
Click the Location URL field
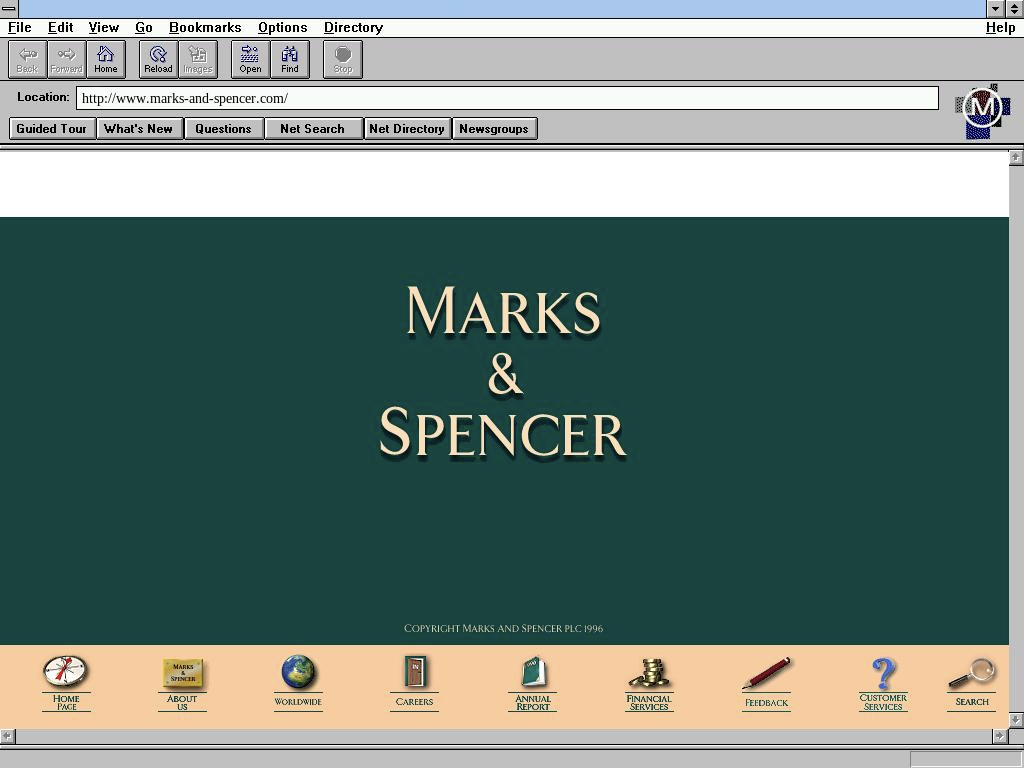[x=507, y=98]
